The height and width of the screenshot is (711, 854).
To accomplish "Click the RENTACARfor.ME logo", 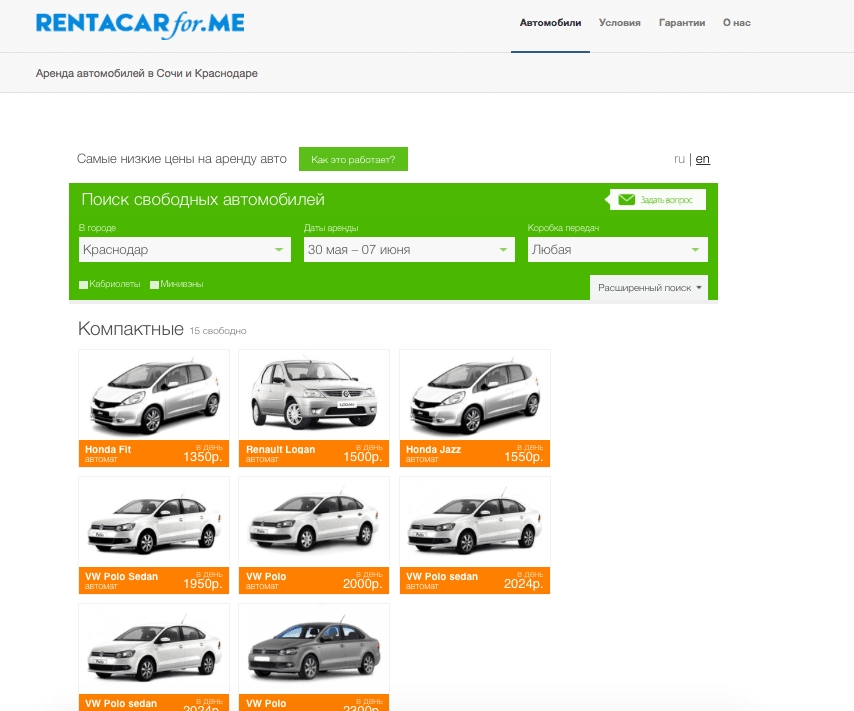I will point(140,25).
